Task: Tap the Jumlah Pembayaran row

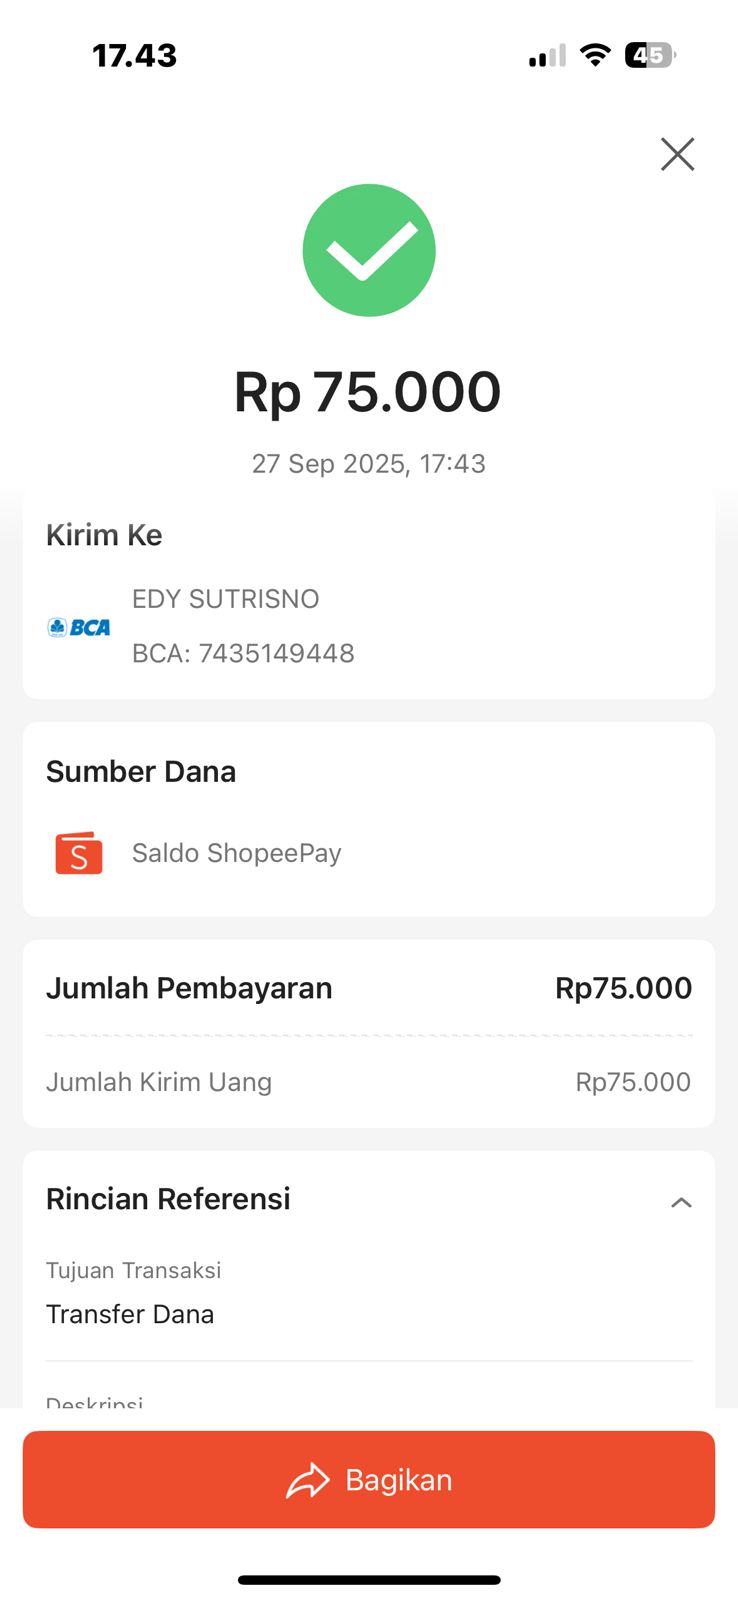Action: pos(368,988)
